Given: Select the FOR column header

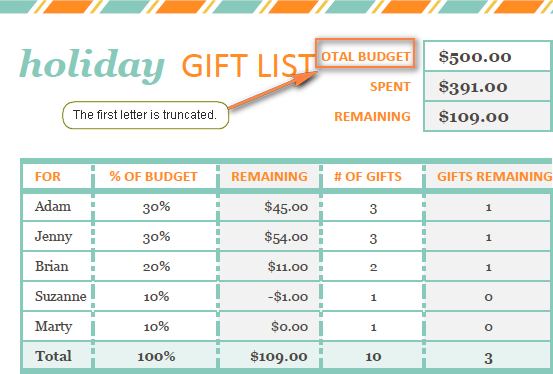Looking at the screenshot, I should click(x=57, y=176).
